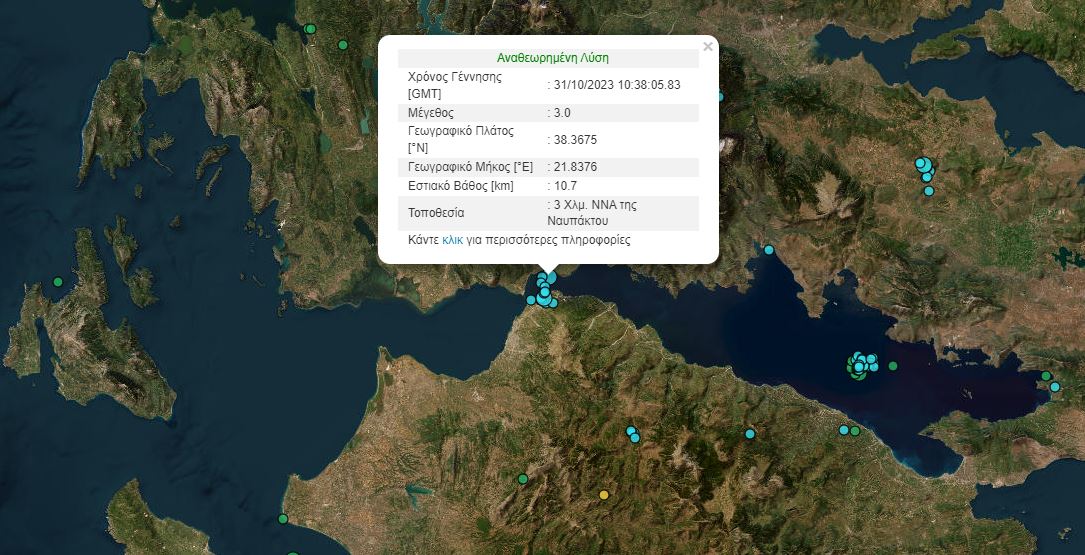Select the cyan marker beside the southern coast green marker
The image size is (1085, 555).
click(844, 430)
